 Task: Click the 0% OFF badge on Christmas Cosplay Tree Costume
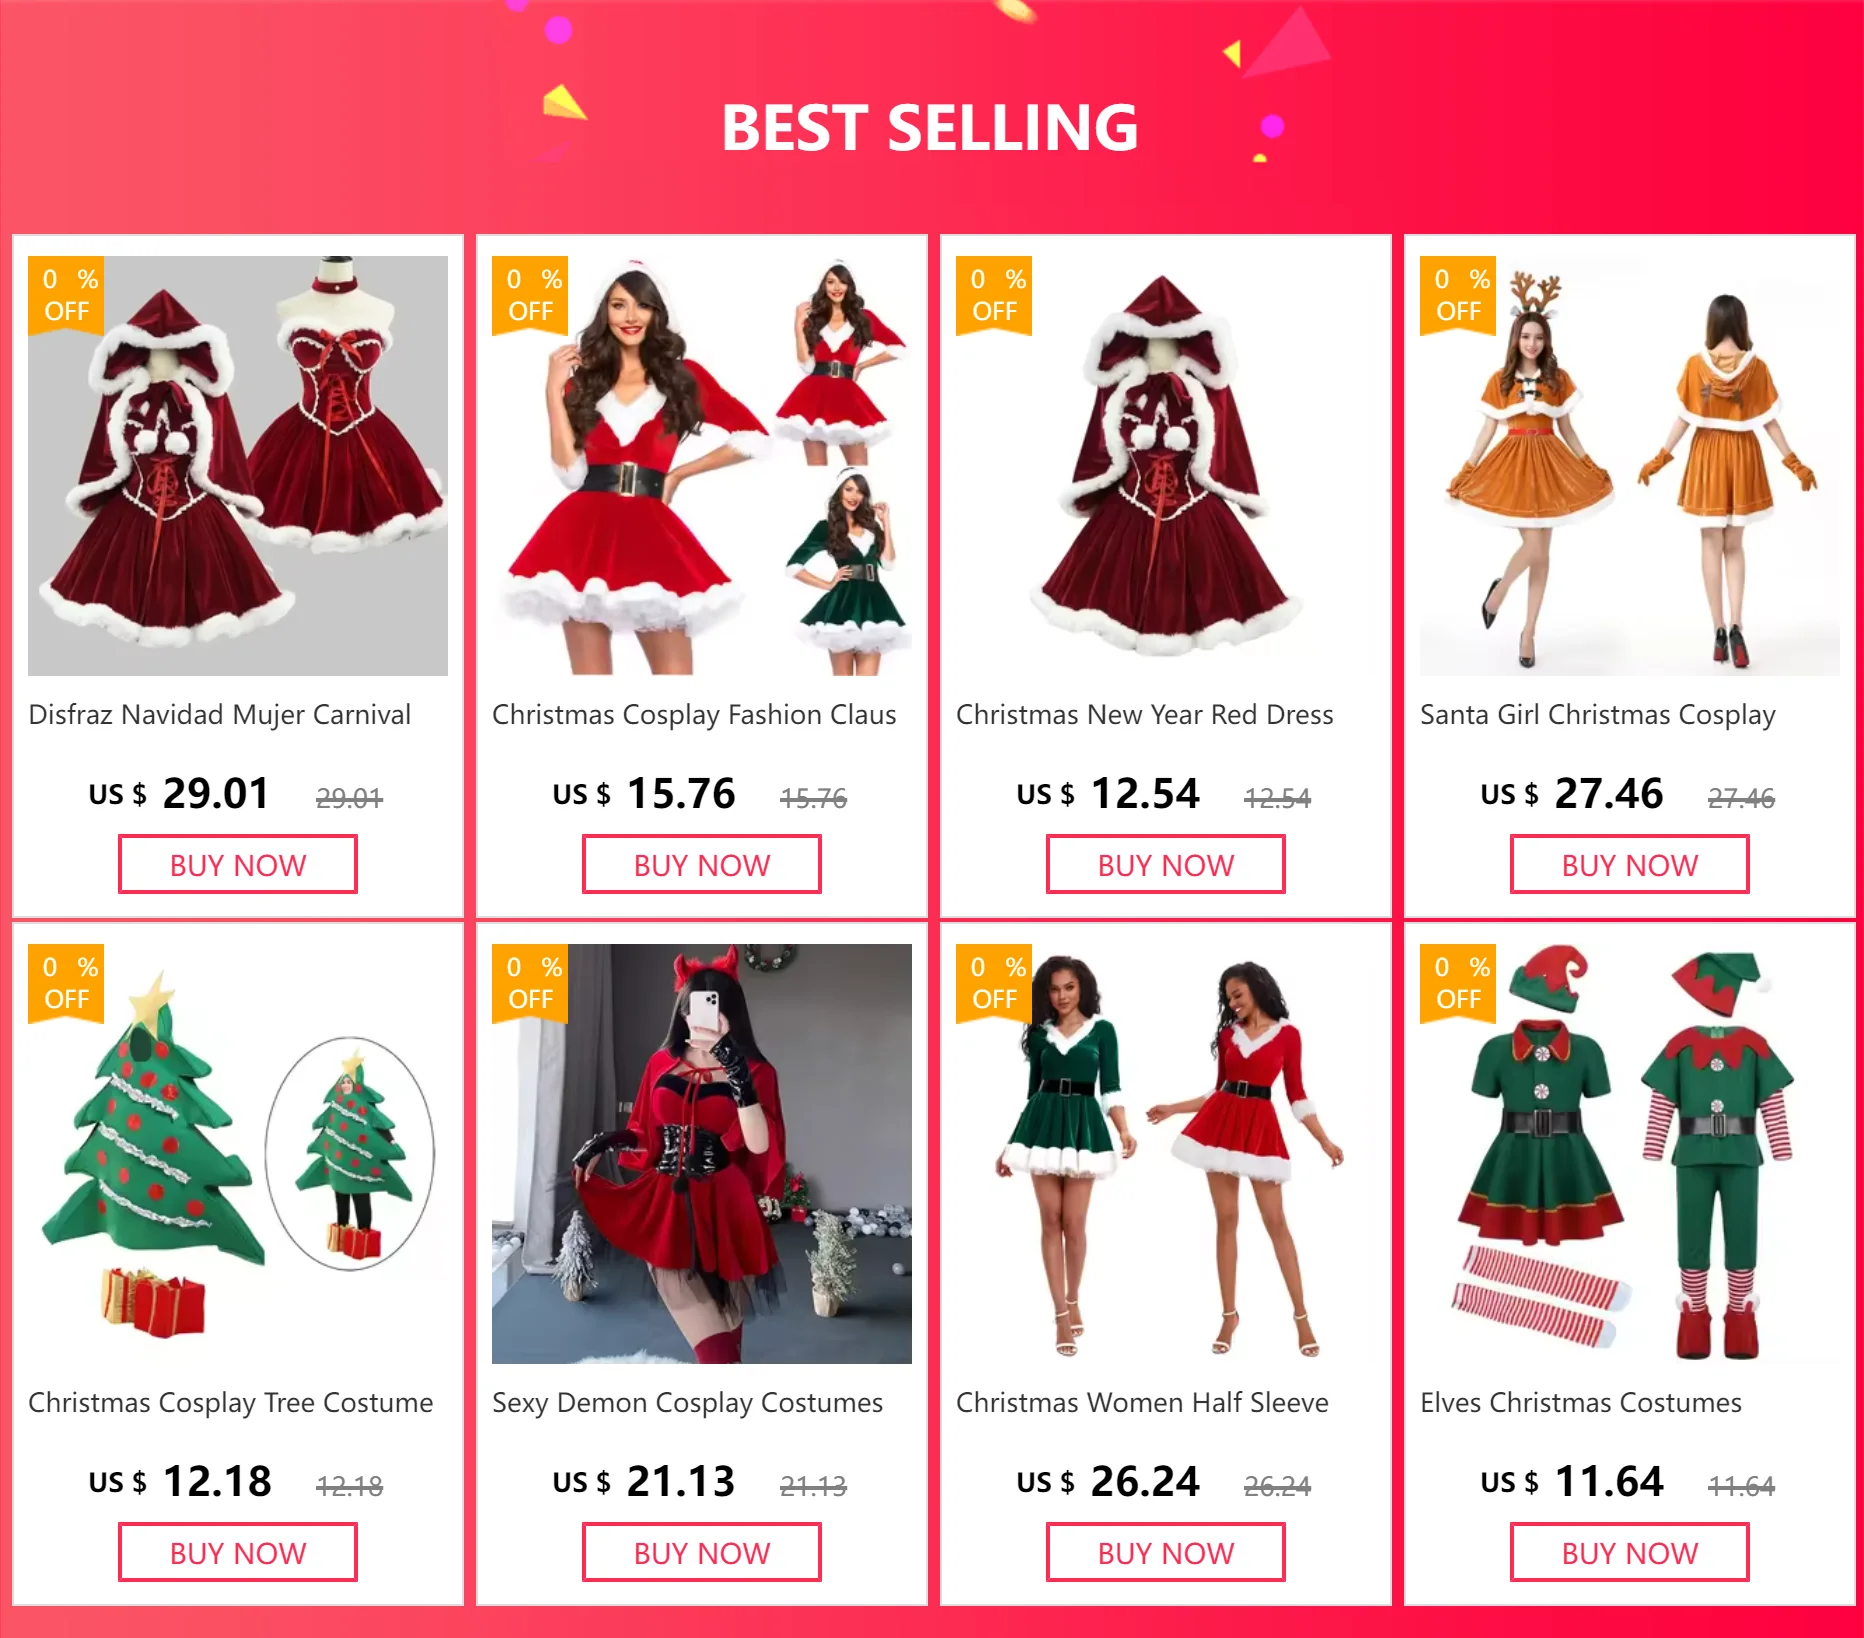pyautogui.click(x=66, y=983)
